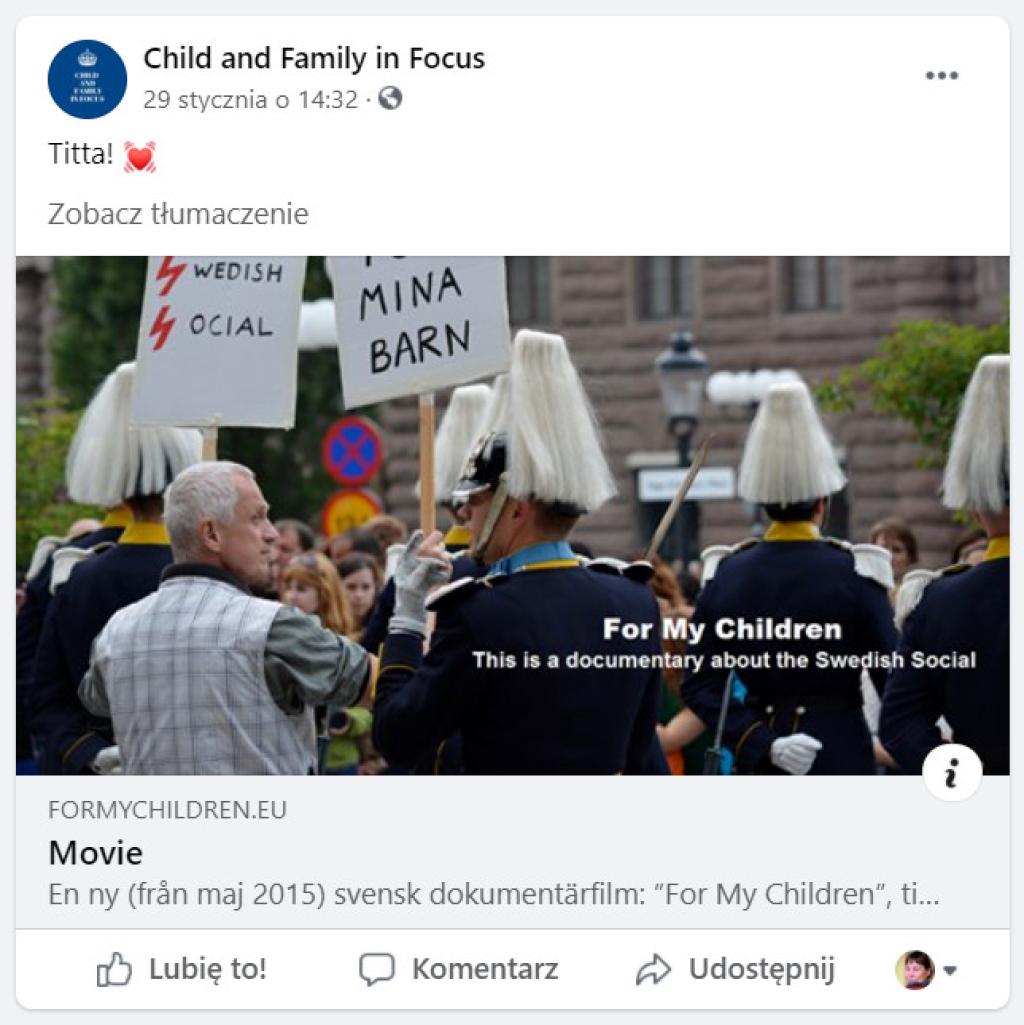This screenshot has width=1024, height=1025.
Task: Click the public globe privacy icon
Action: 390,99
